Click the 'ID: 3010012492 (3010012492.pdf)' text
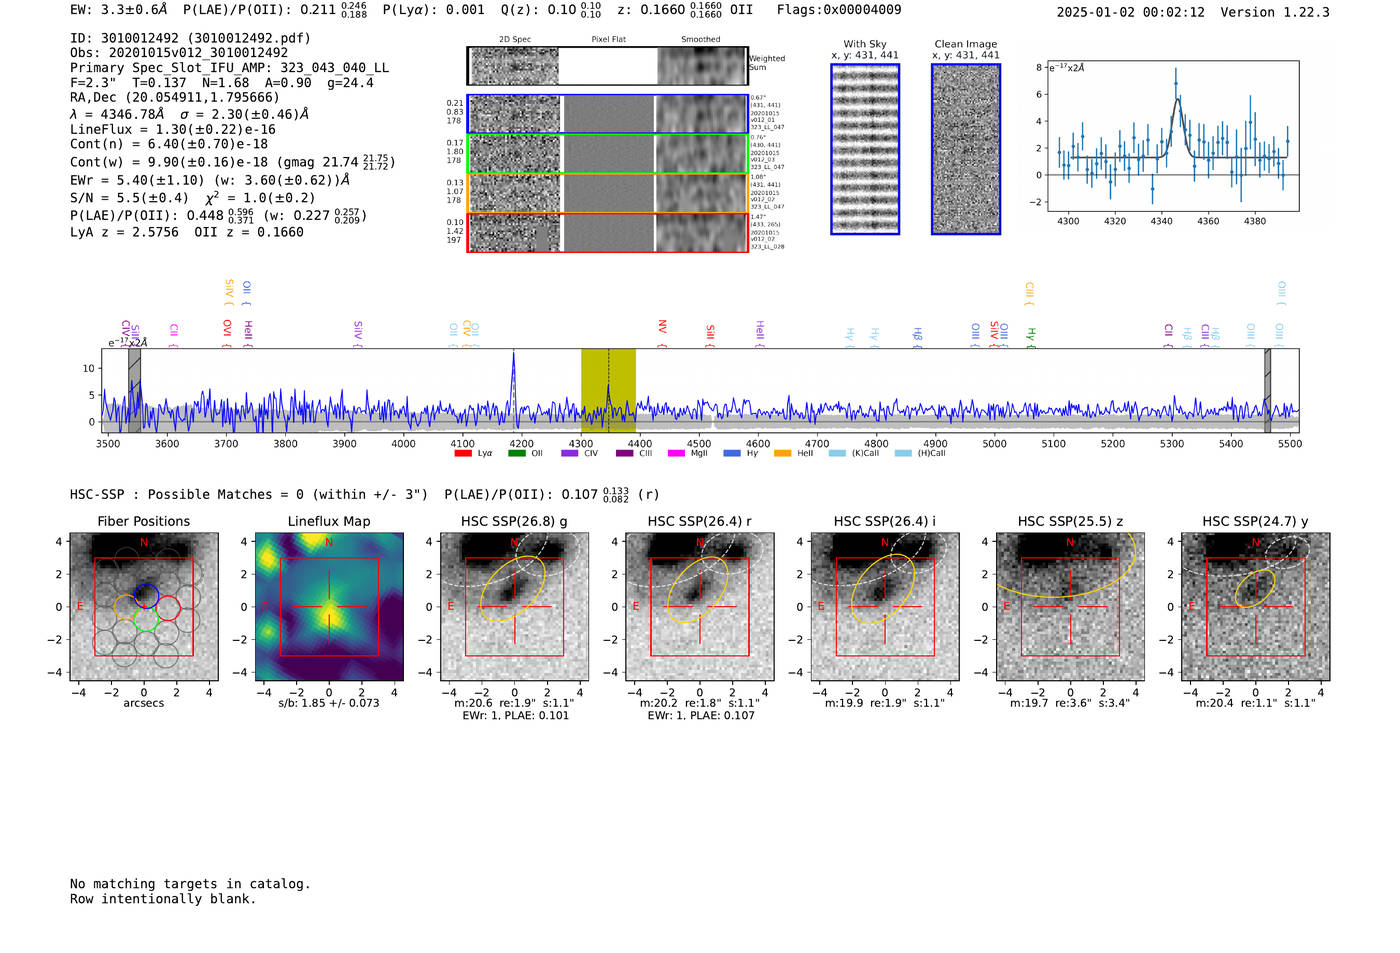Image resolution: width=1400 pixels, height=953 pixels. click(190, 38)
